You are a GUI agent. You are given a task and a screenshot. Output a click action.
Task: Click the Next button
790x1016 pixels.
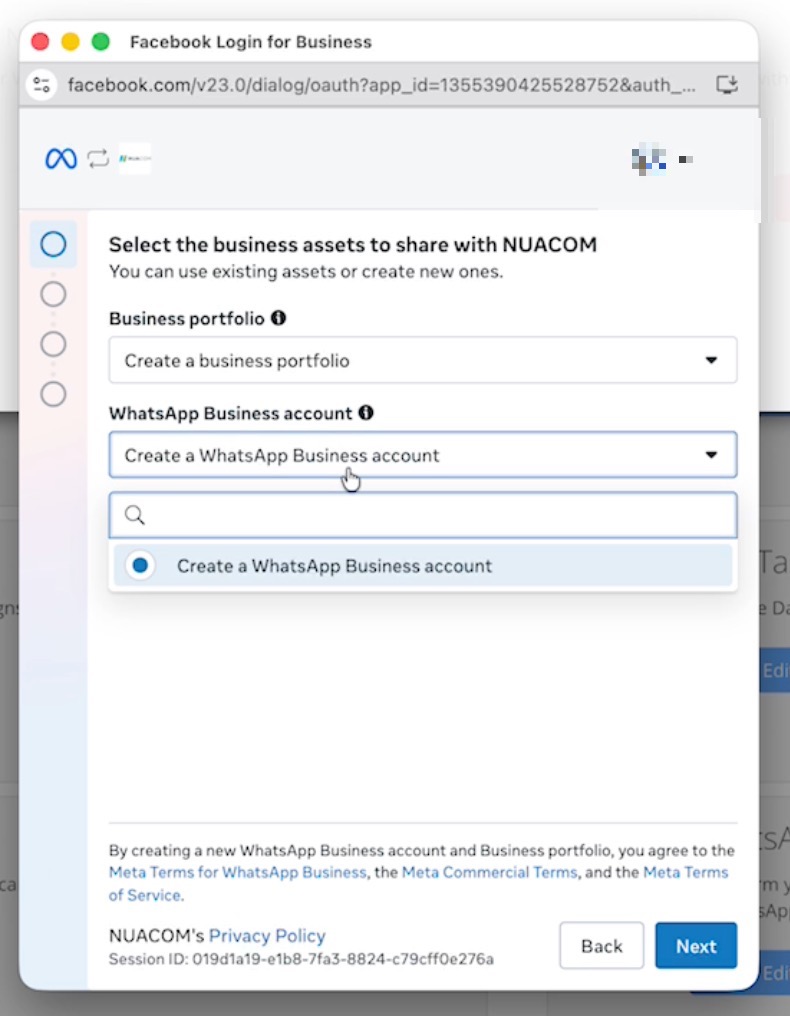click(x=696, y=946)
